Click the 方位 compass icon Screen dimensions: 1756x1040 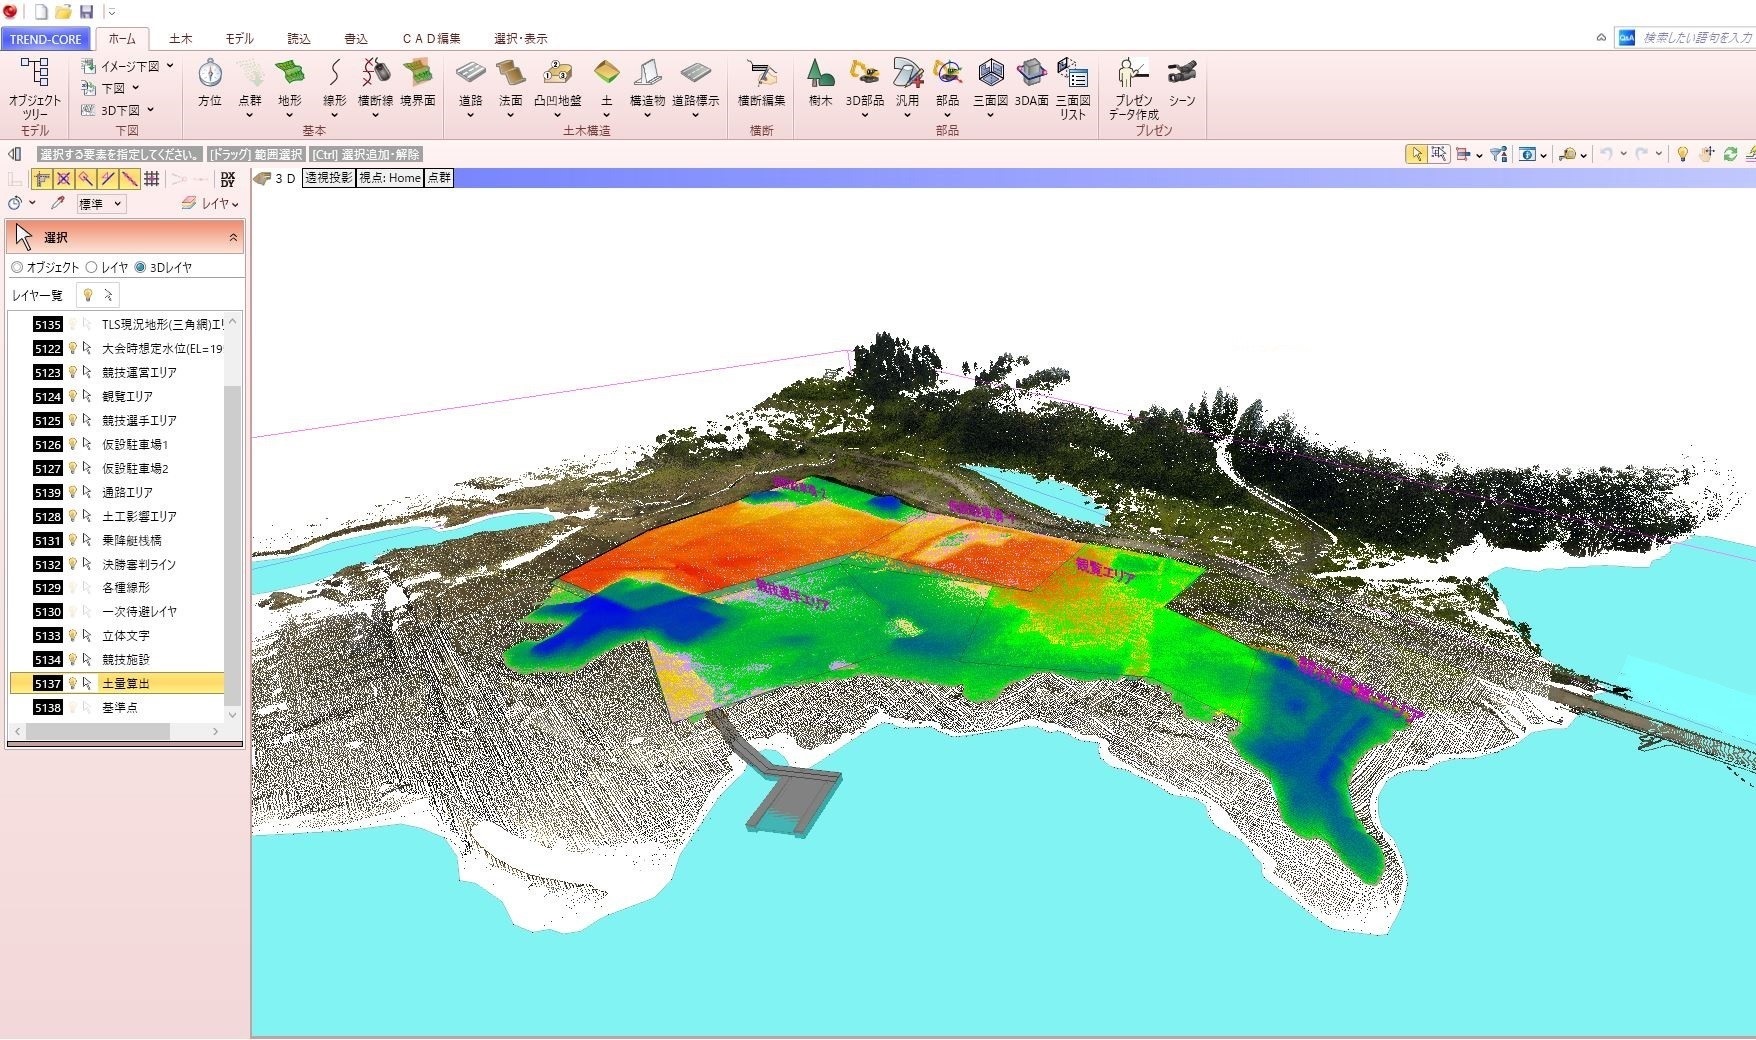pyautogui.click(x=210, y=74)
